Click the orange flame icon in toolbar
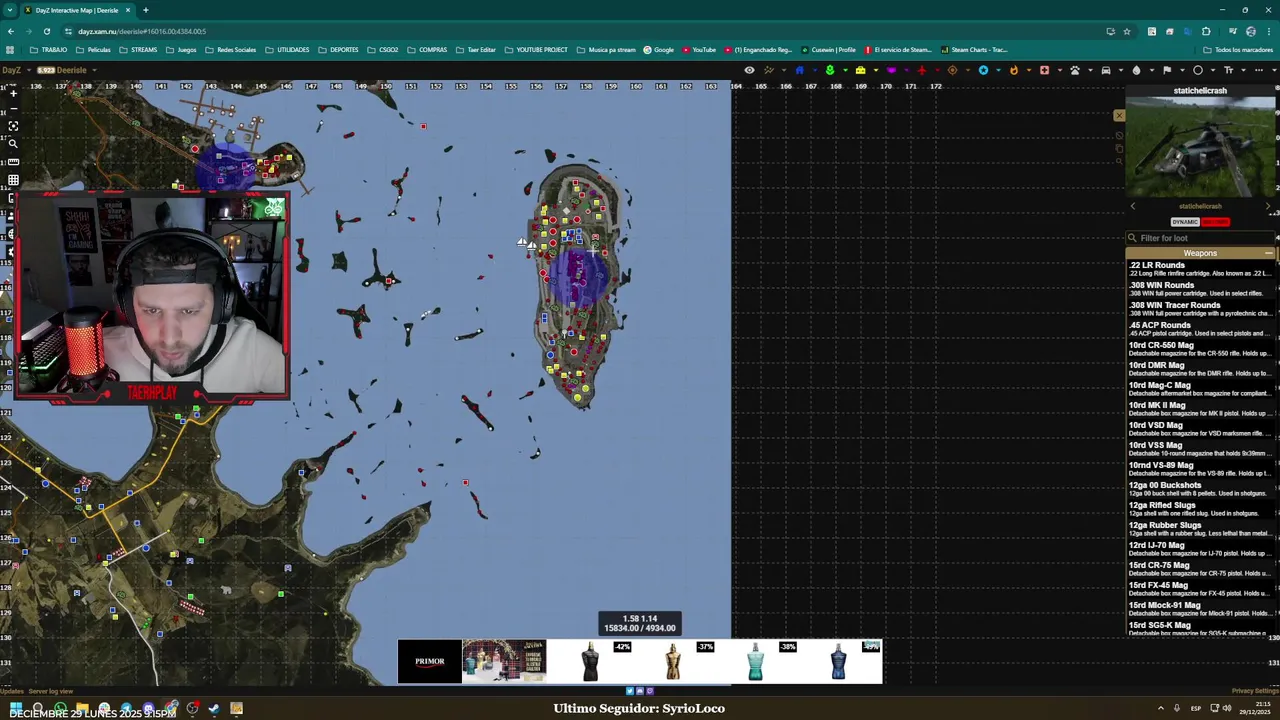1280x720 pixels. point(1014,70)
